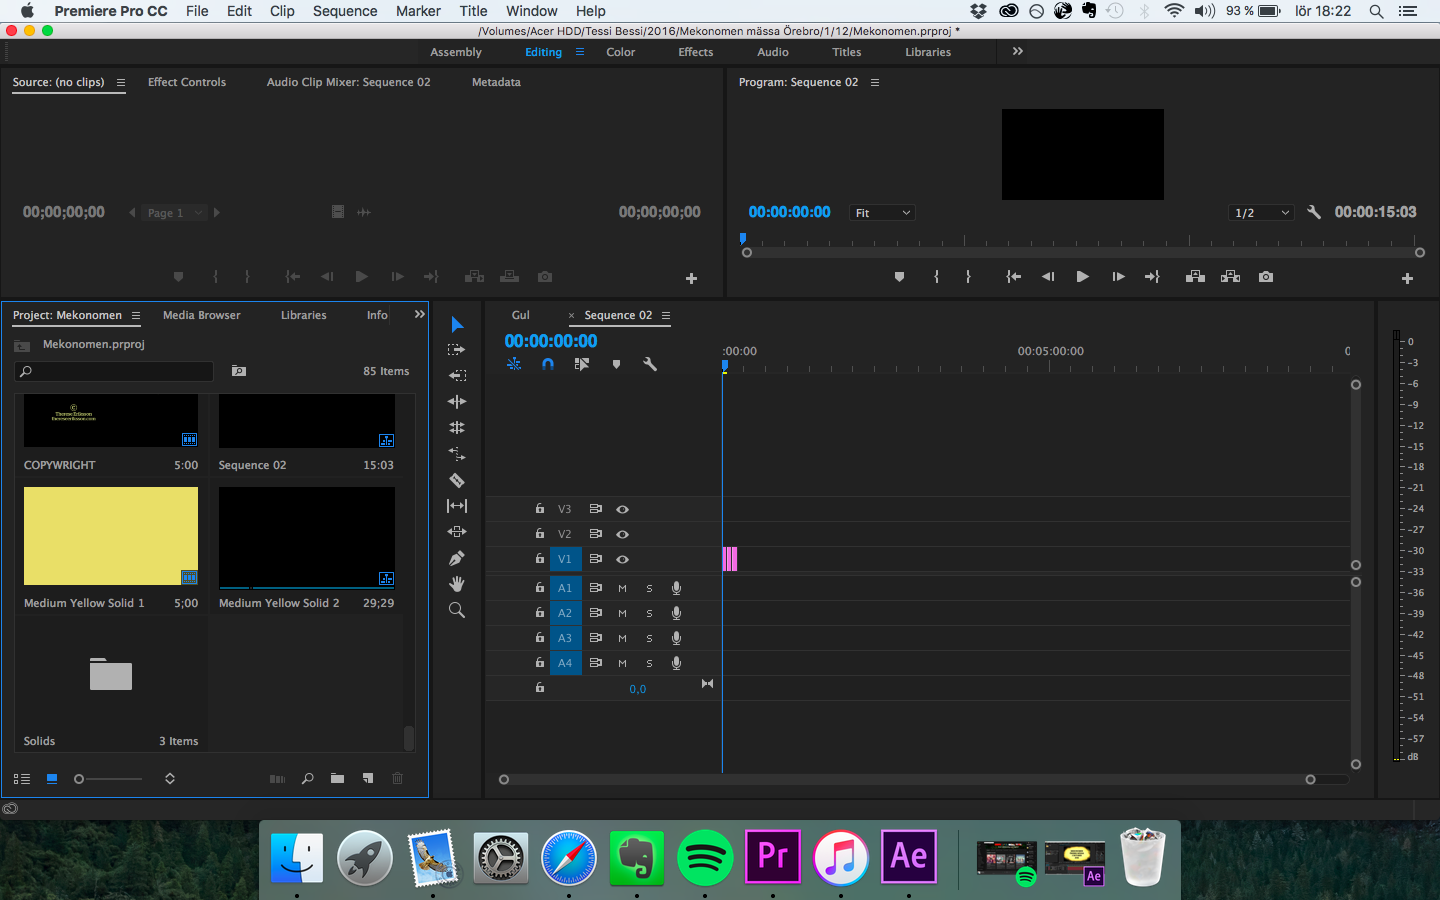Click the New Item icon in Project panel

coord(368,779)
